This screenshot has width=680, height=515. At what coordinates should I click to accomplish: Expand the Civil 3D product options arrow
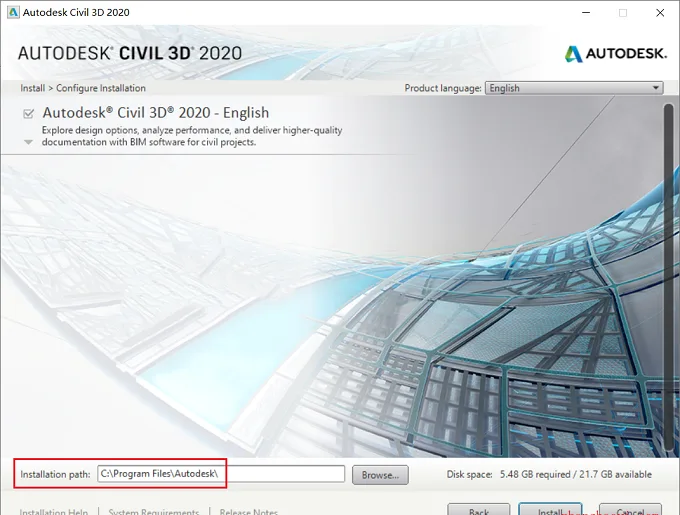click(x=28, y=142)
